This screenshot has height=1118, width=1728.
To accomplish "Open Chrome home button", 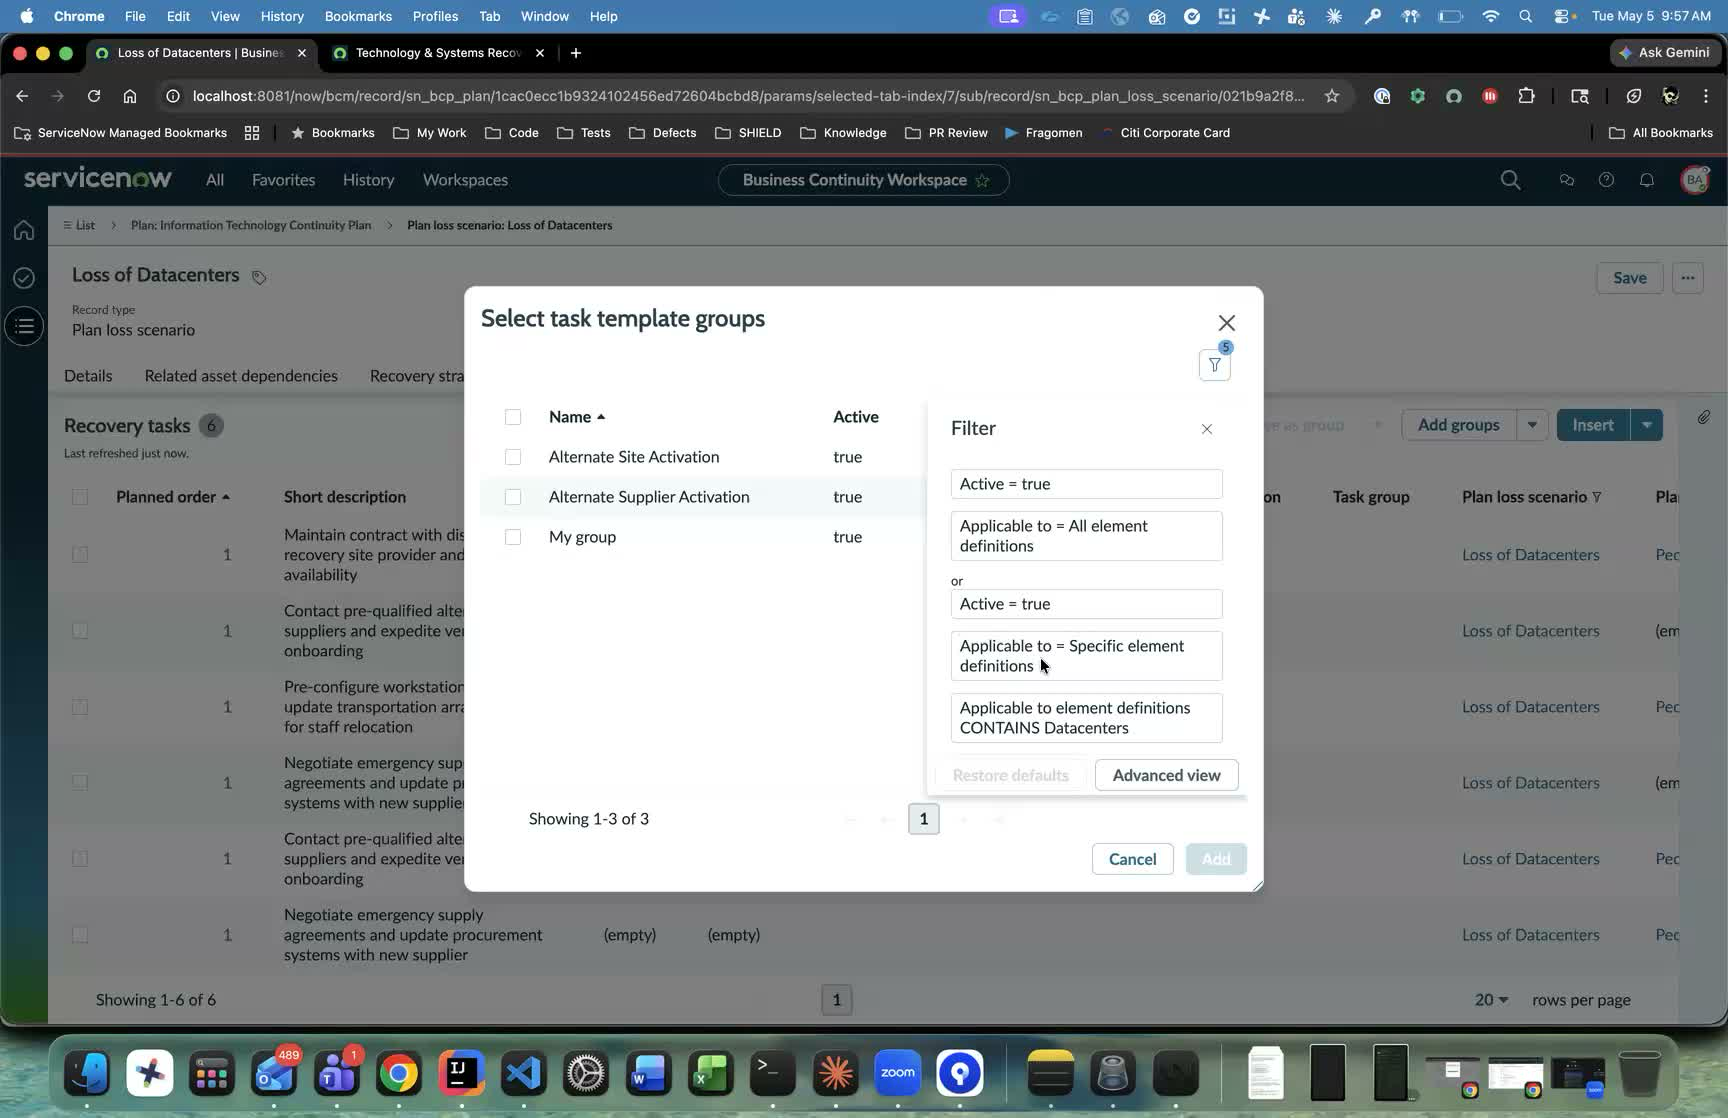I will [129, 96].
